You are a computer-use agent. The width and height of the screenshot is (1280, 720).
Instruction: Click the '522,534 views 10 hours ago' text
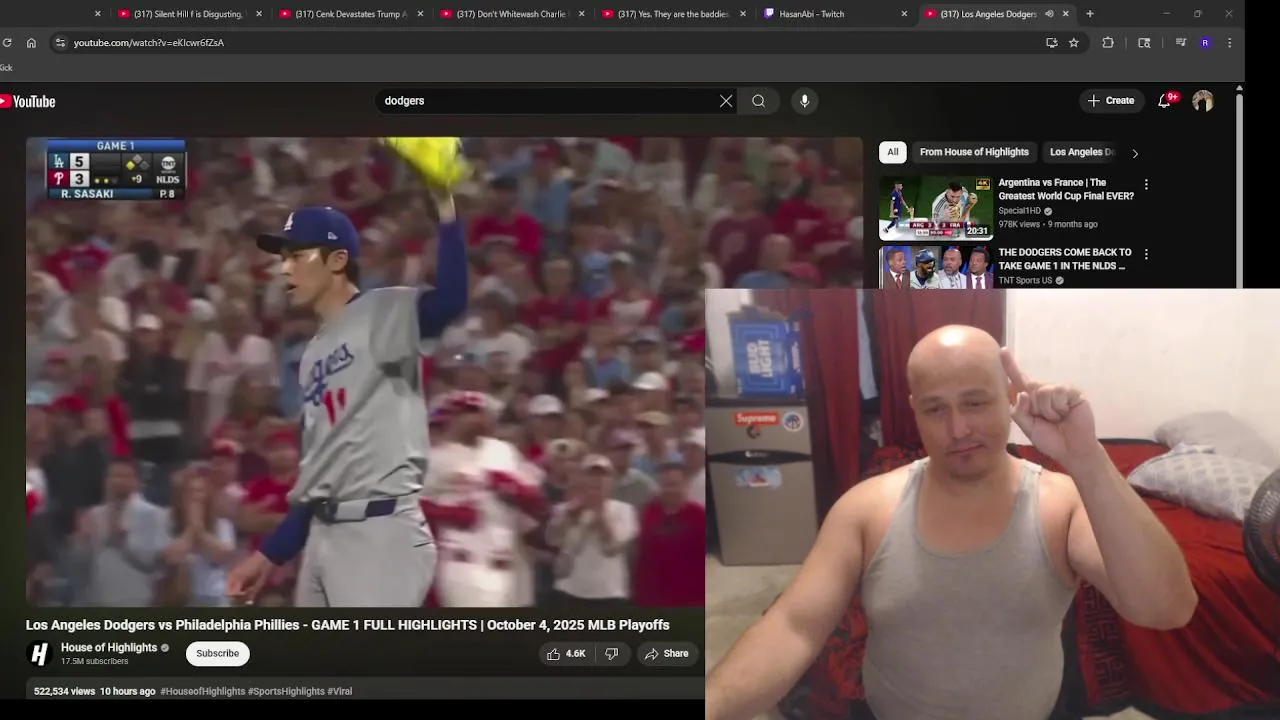click(94, 691)
